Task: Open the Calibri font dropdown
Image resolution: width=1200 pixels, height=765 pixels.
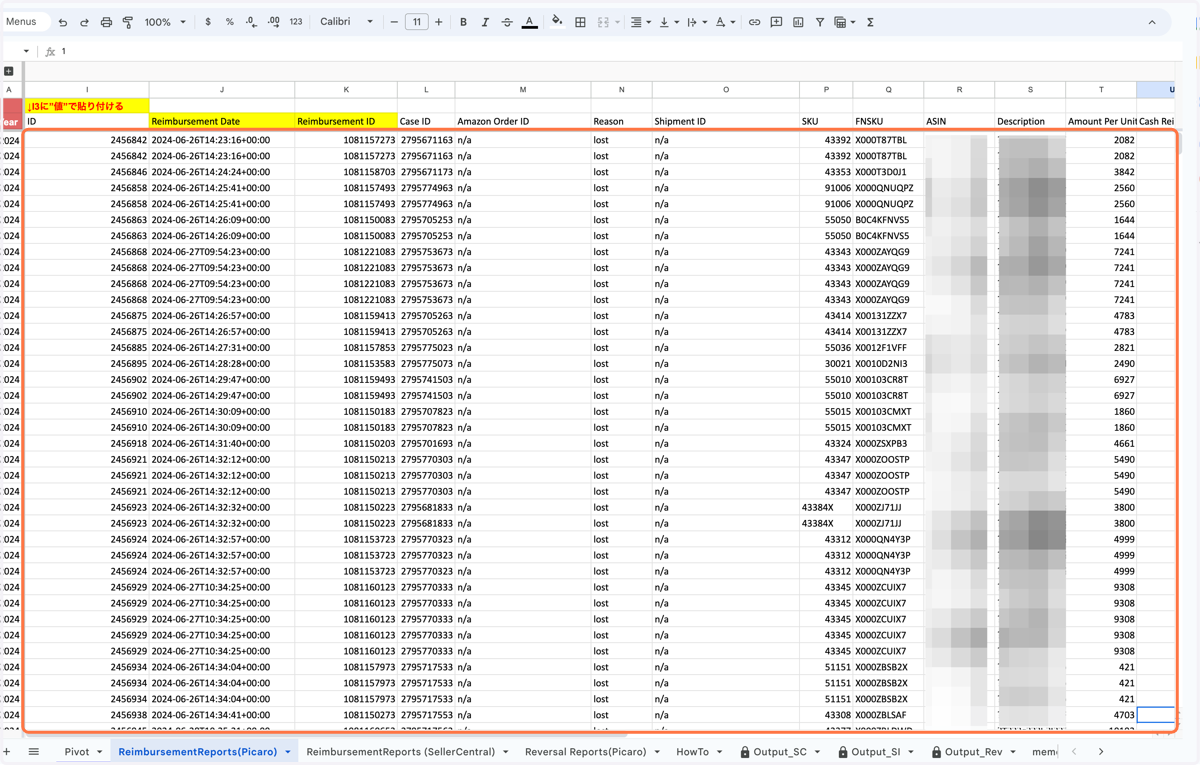Action: point(346,22)
